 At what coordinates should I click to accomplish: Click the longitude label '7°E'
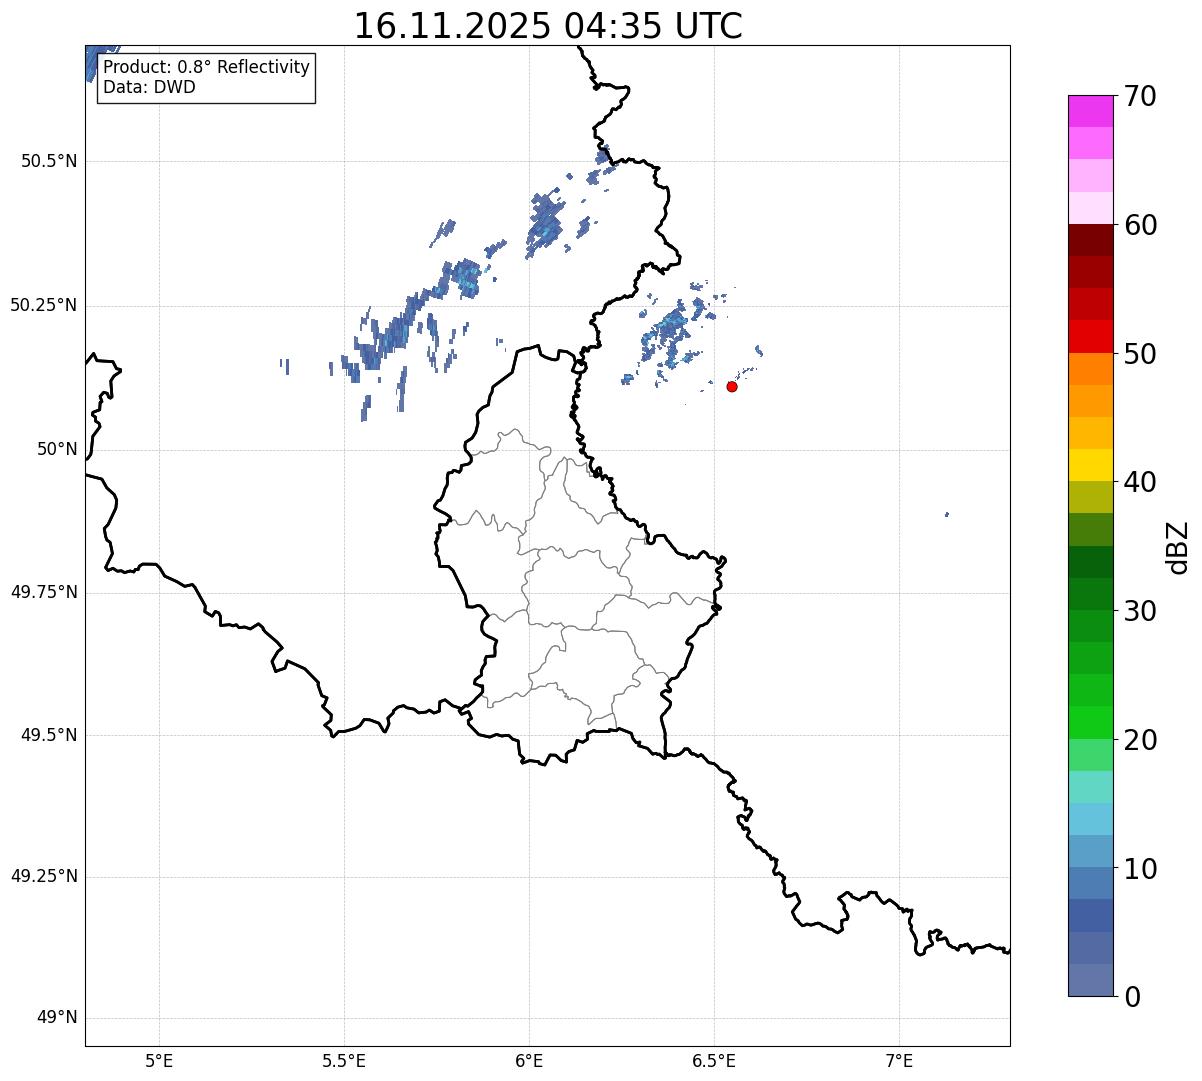coord(899,1062)
